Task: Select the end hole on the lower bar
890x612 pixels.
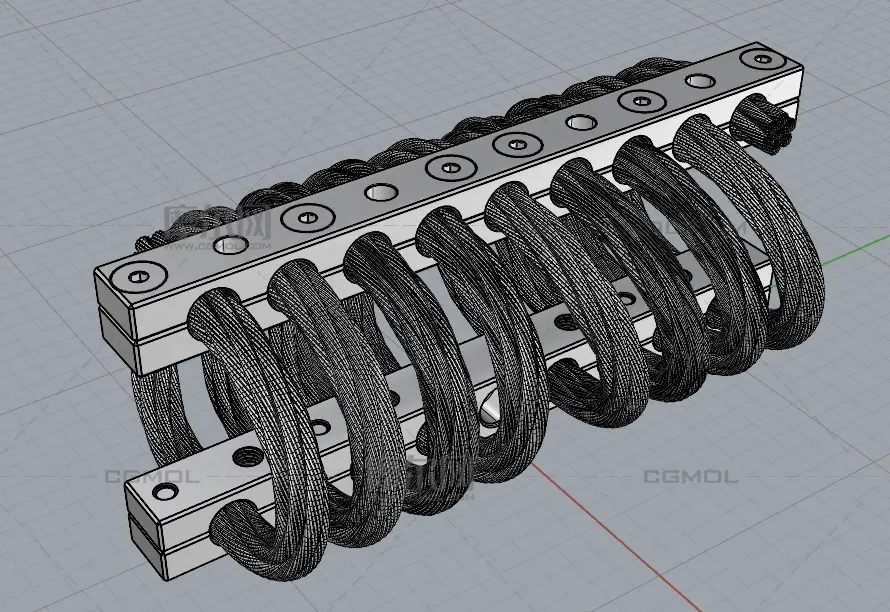Action: pos(157,494)
